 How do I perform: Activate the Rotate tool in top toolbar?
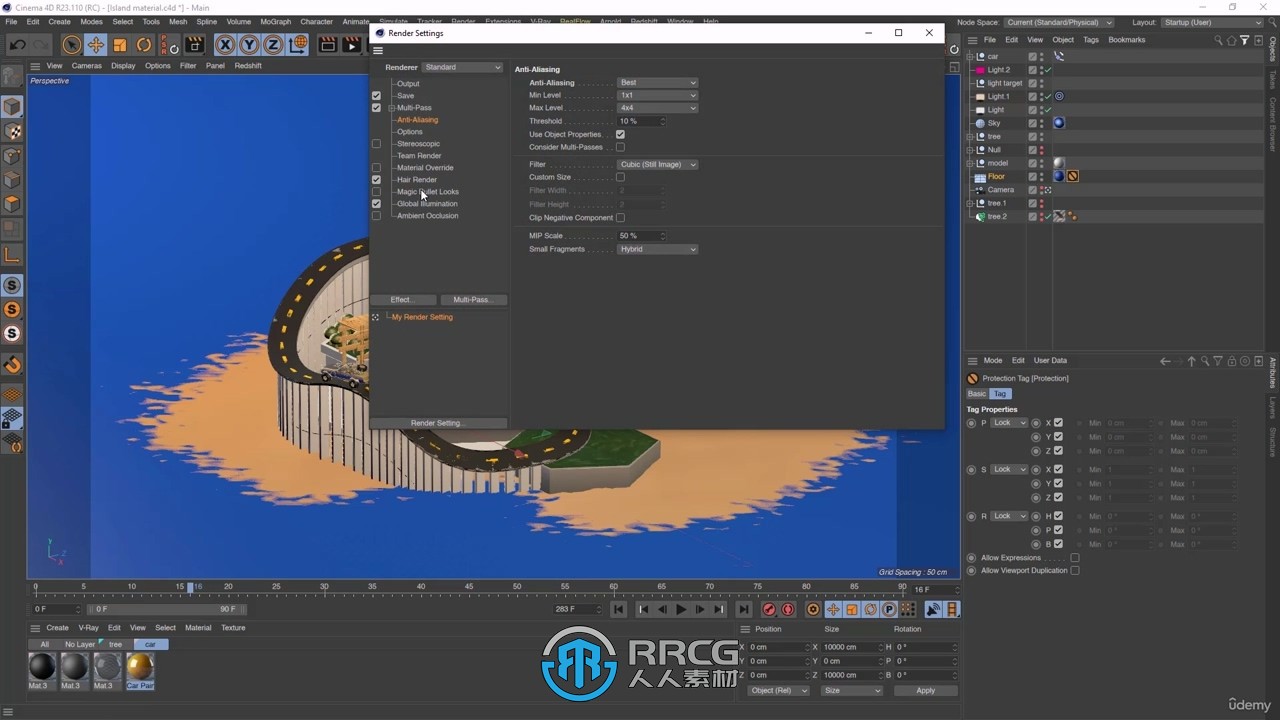(144, 45)
